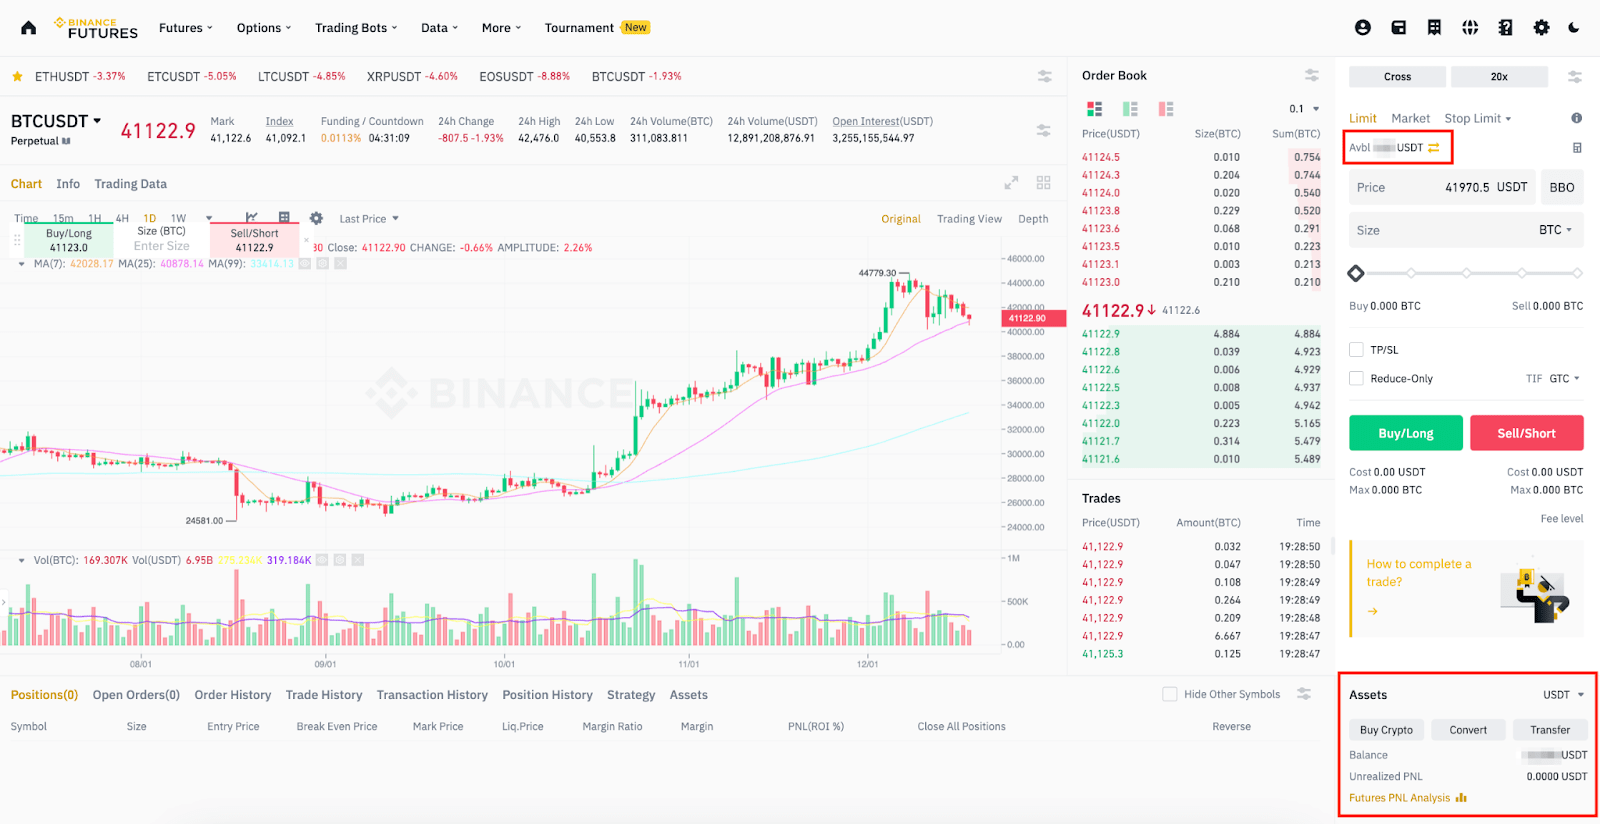Open Last Price dropdown on chart
This screenshot has width=1600, height=824.
[369, 219]
